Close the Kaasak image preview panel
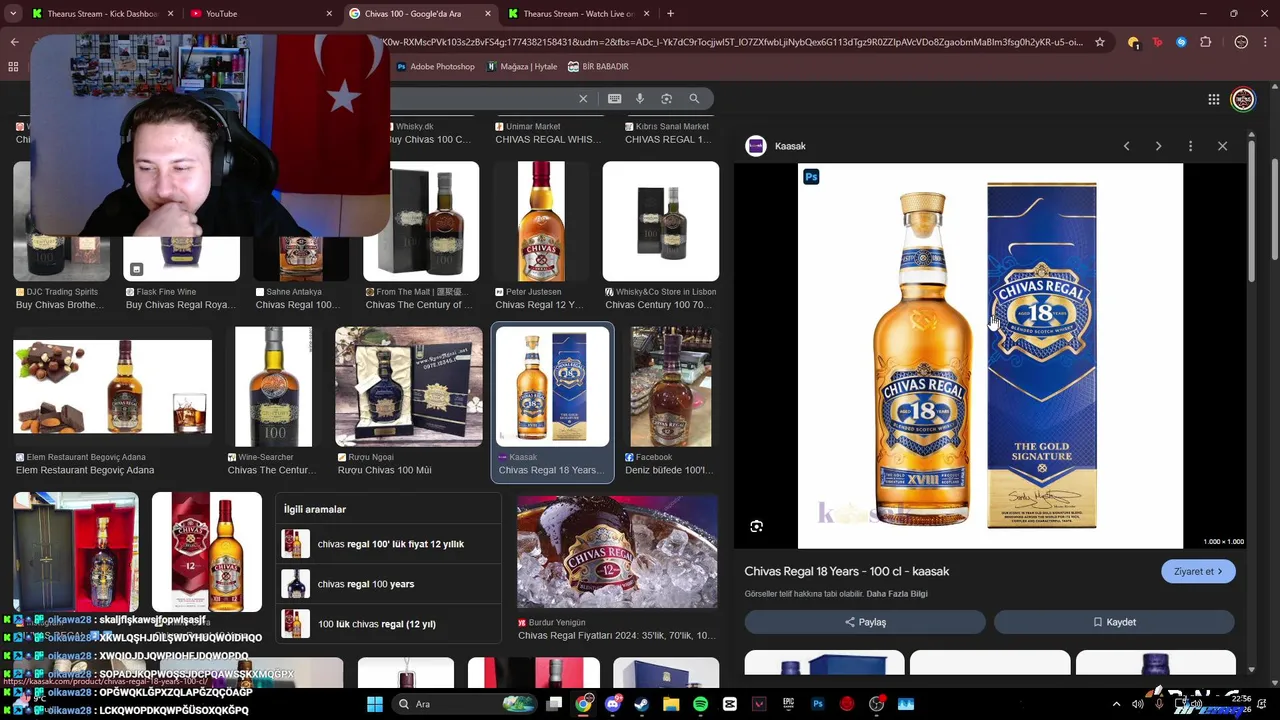This screenshot has width=1280, height=720. (1222, 146)
